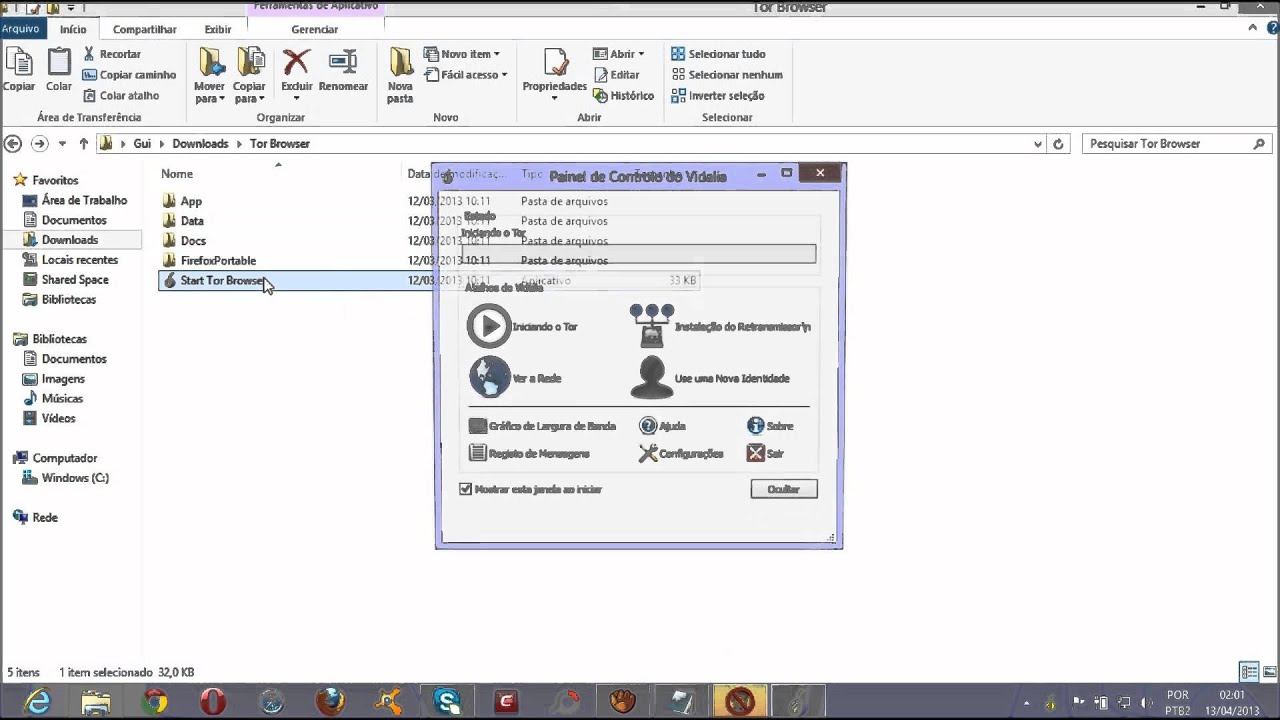This screenshot has height=720, width=1280.
Task: Switch to the Compartilhar ribbon tab
Action: 145,30
